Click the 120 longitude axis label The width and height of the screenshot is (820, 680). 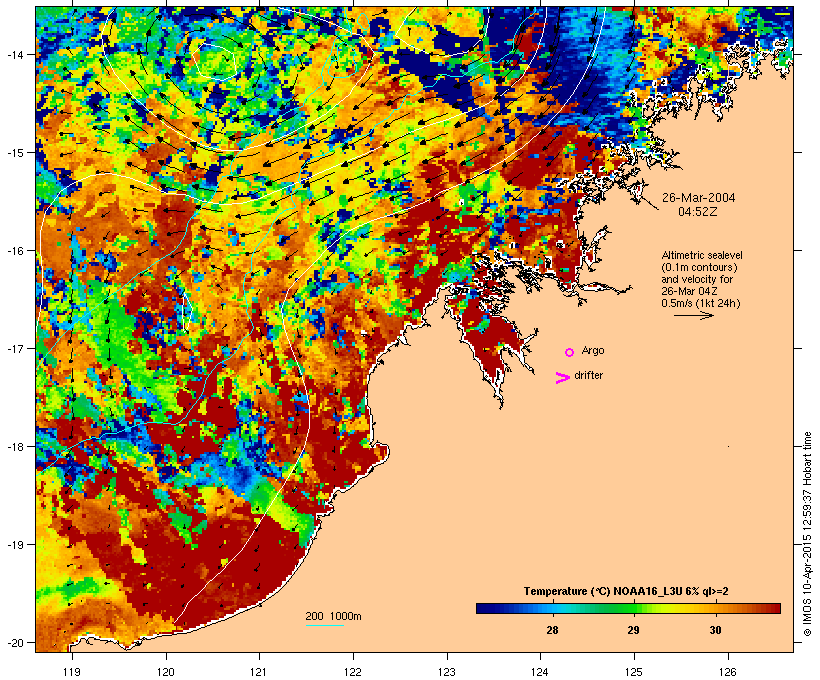(x=166, y=672)
